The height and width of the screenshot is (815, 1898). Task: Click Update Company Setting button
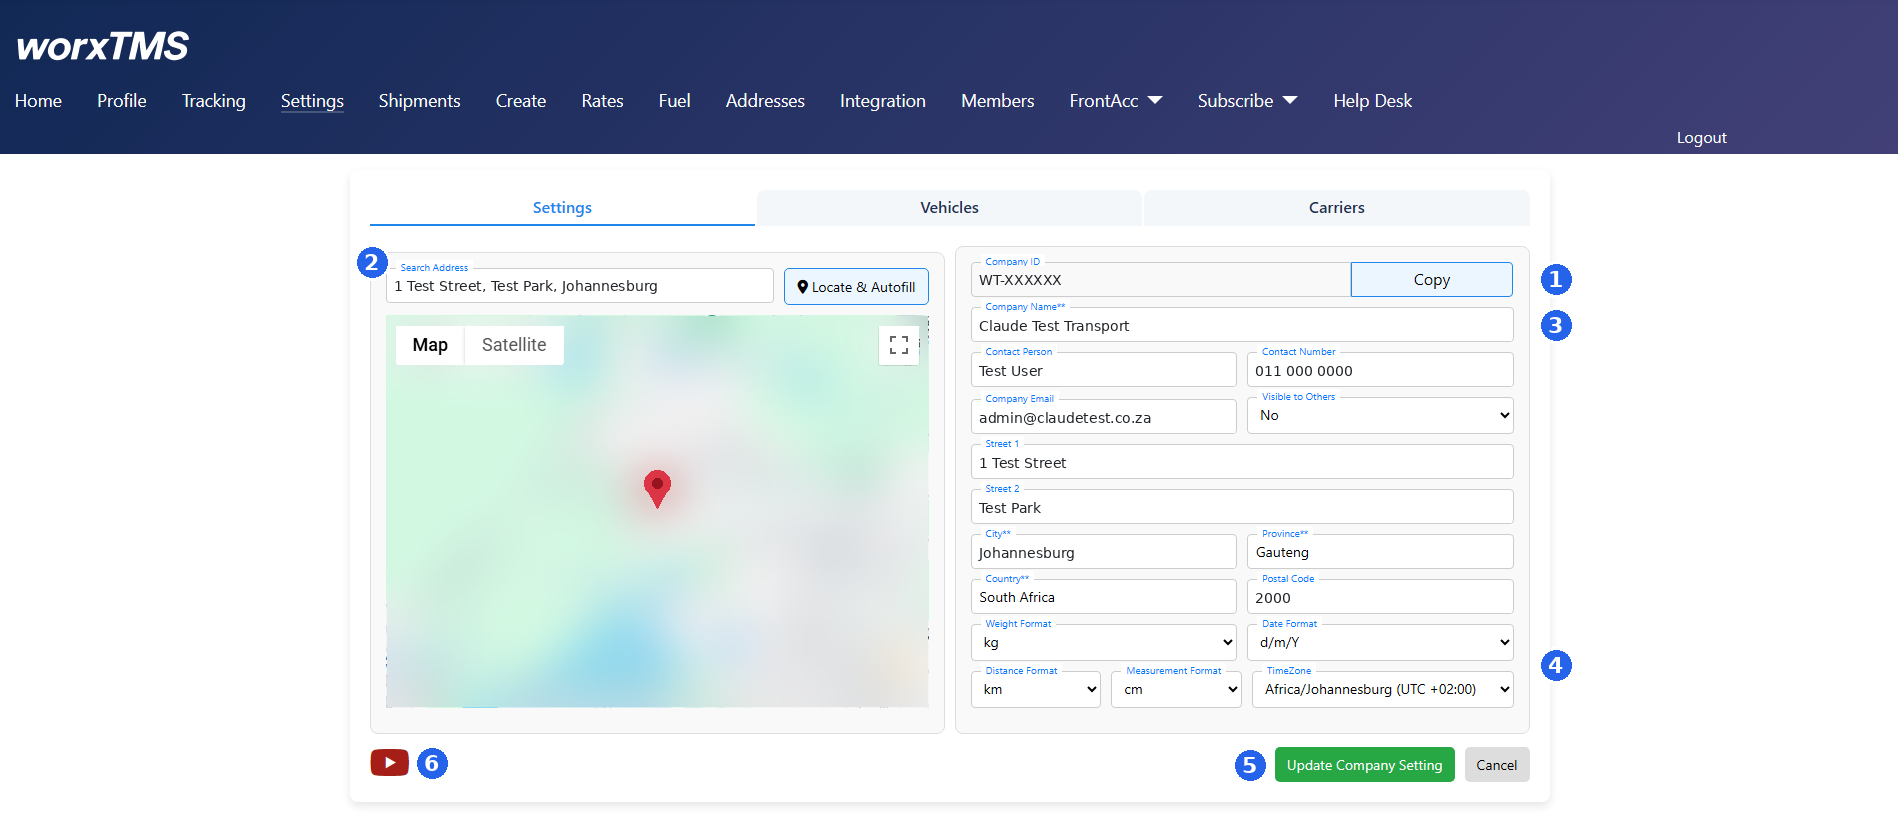(x=1364, y=765)
